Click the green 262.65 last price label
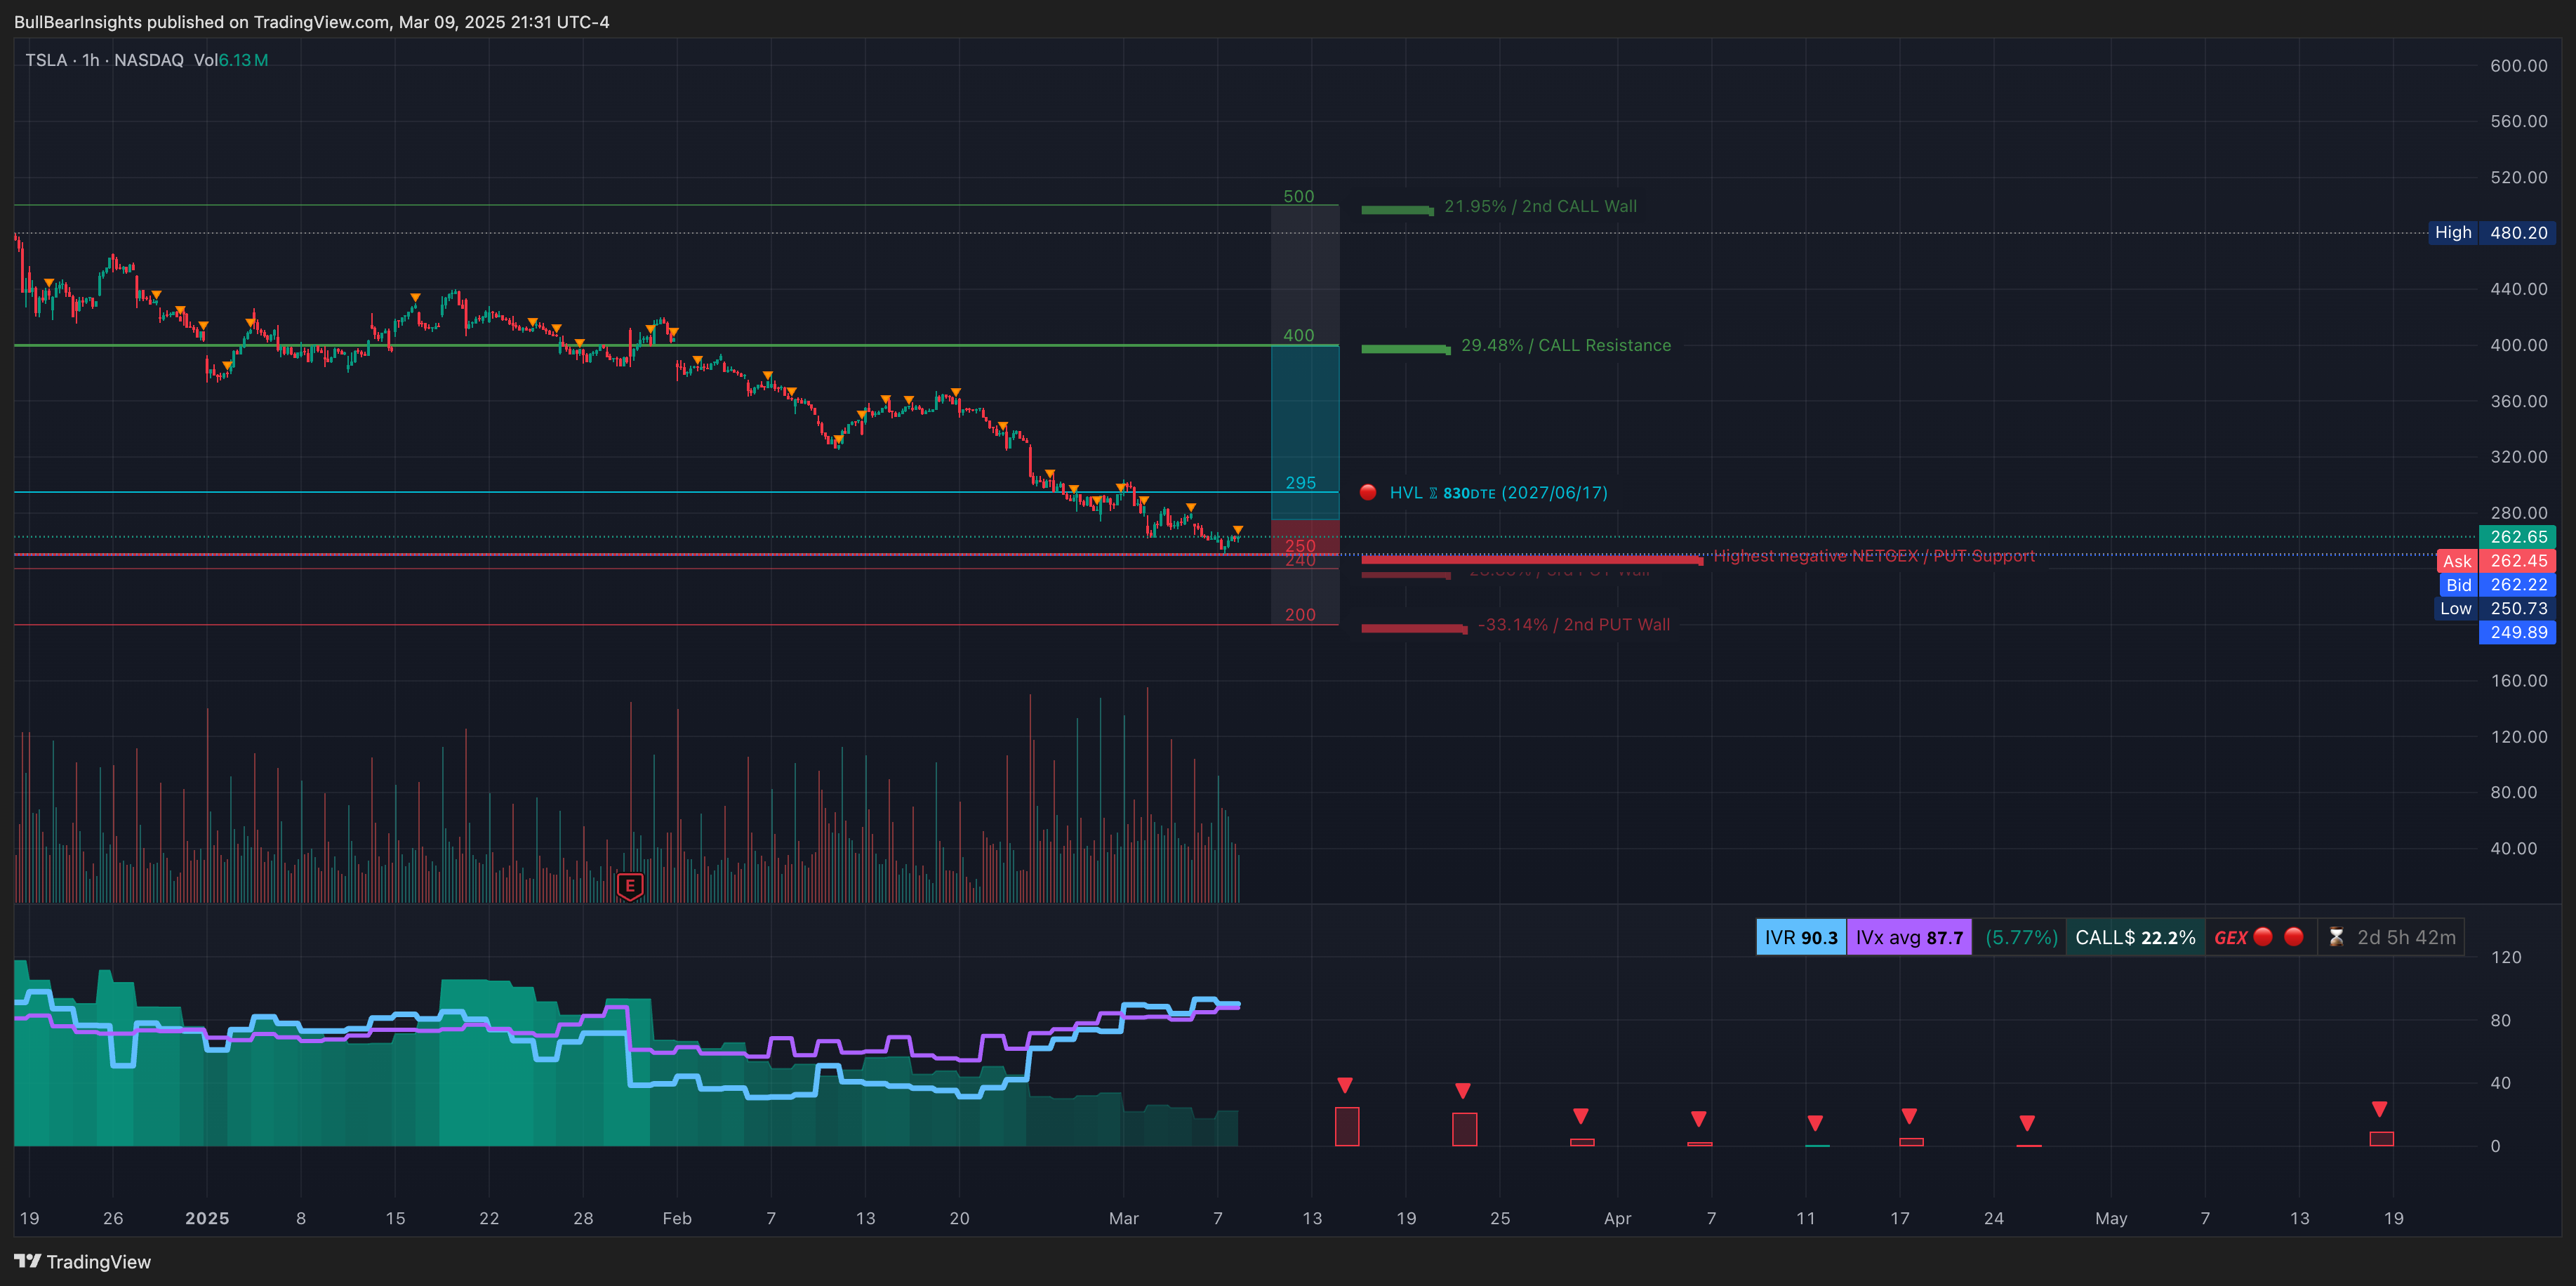Viewport: 2576px width, 1286px height. pos(2518,537)
